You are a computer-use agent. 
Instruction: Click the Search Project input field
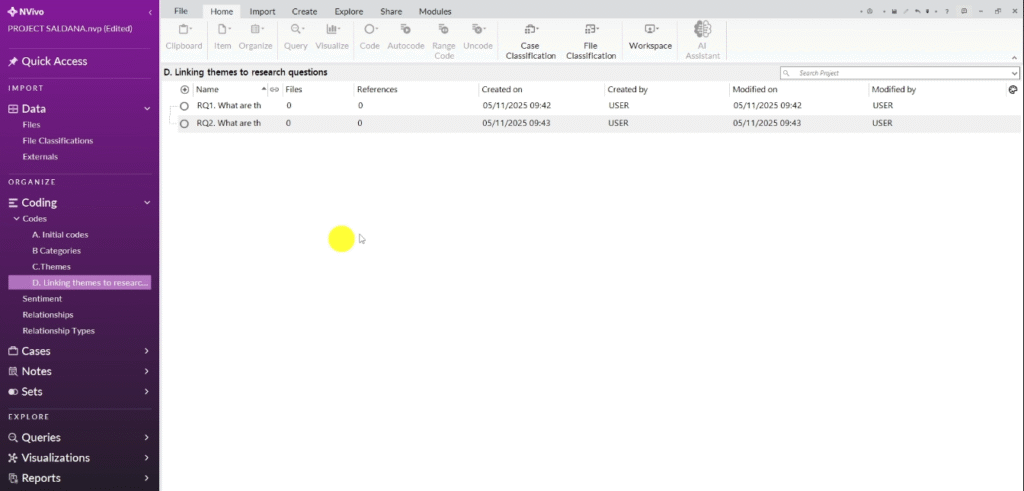tap(900, 73)
